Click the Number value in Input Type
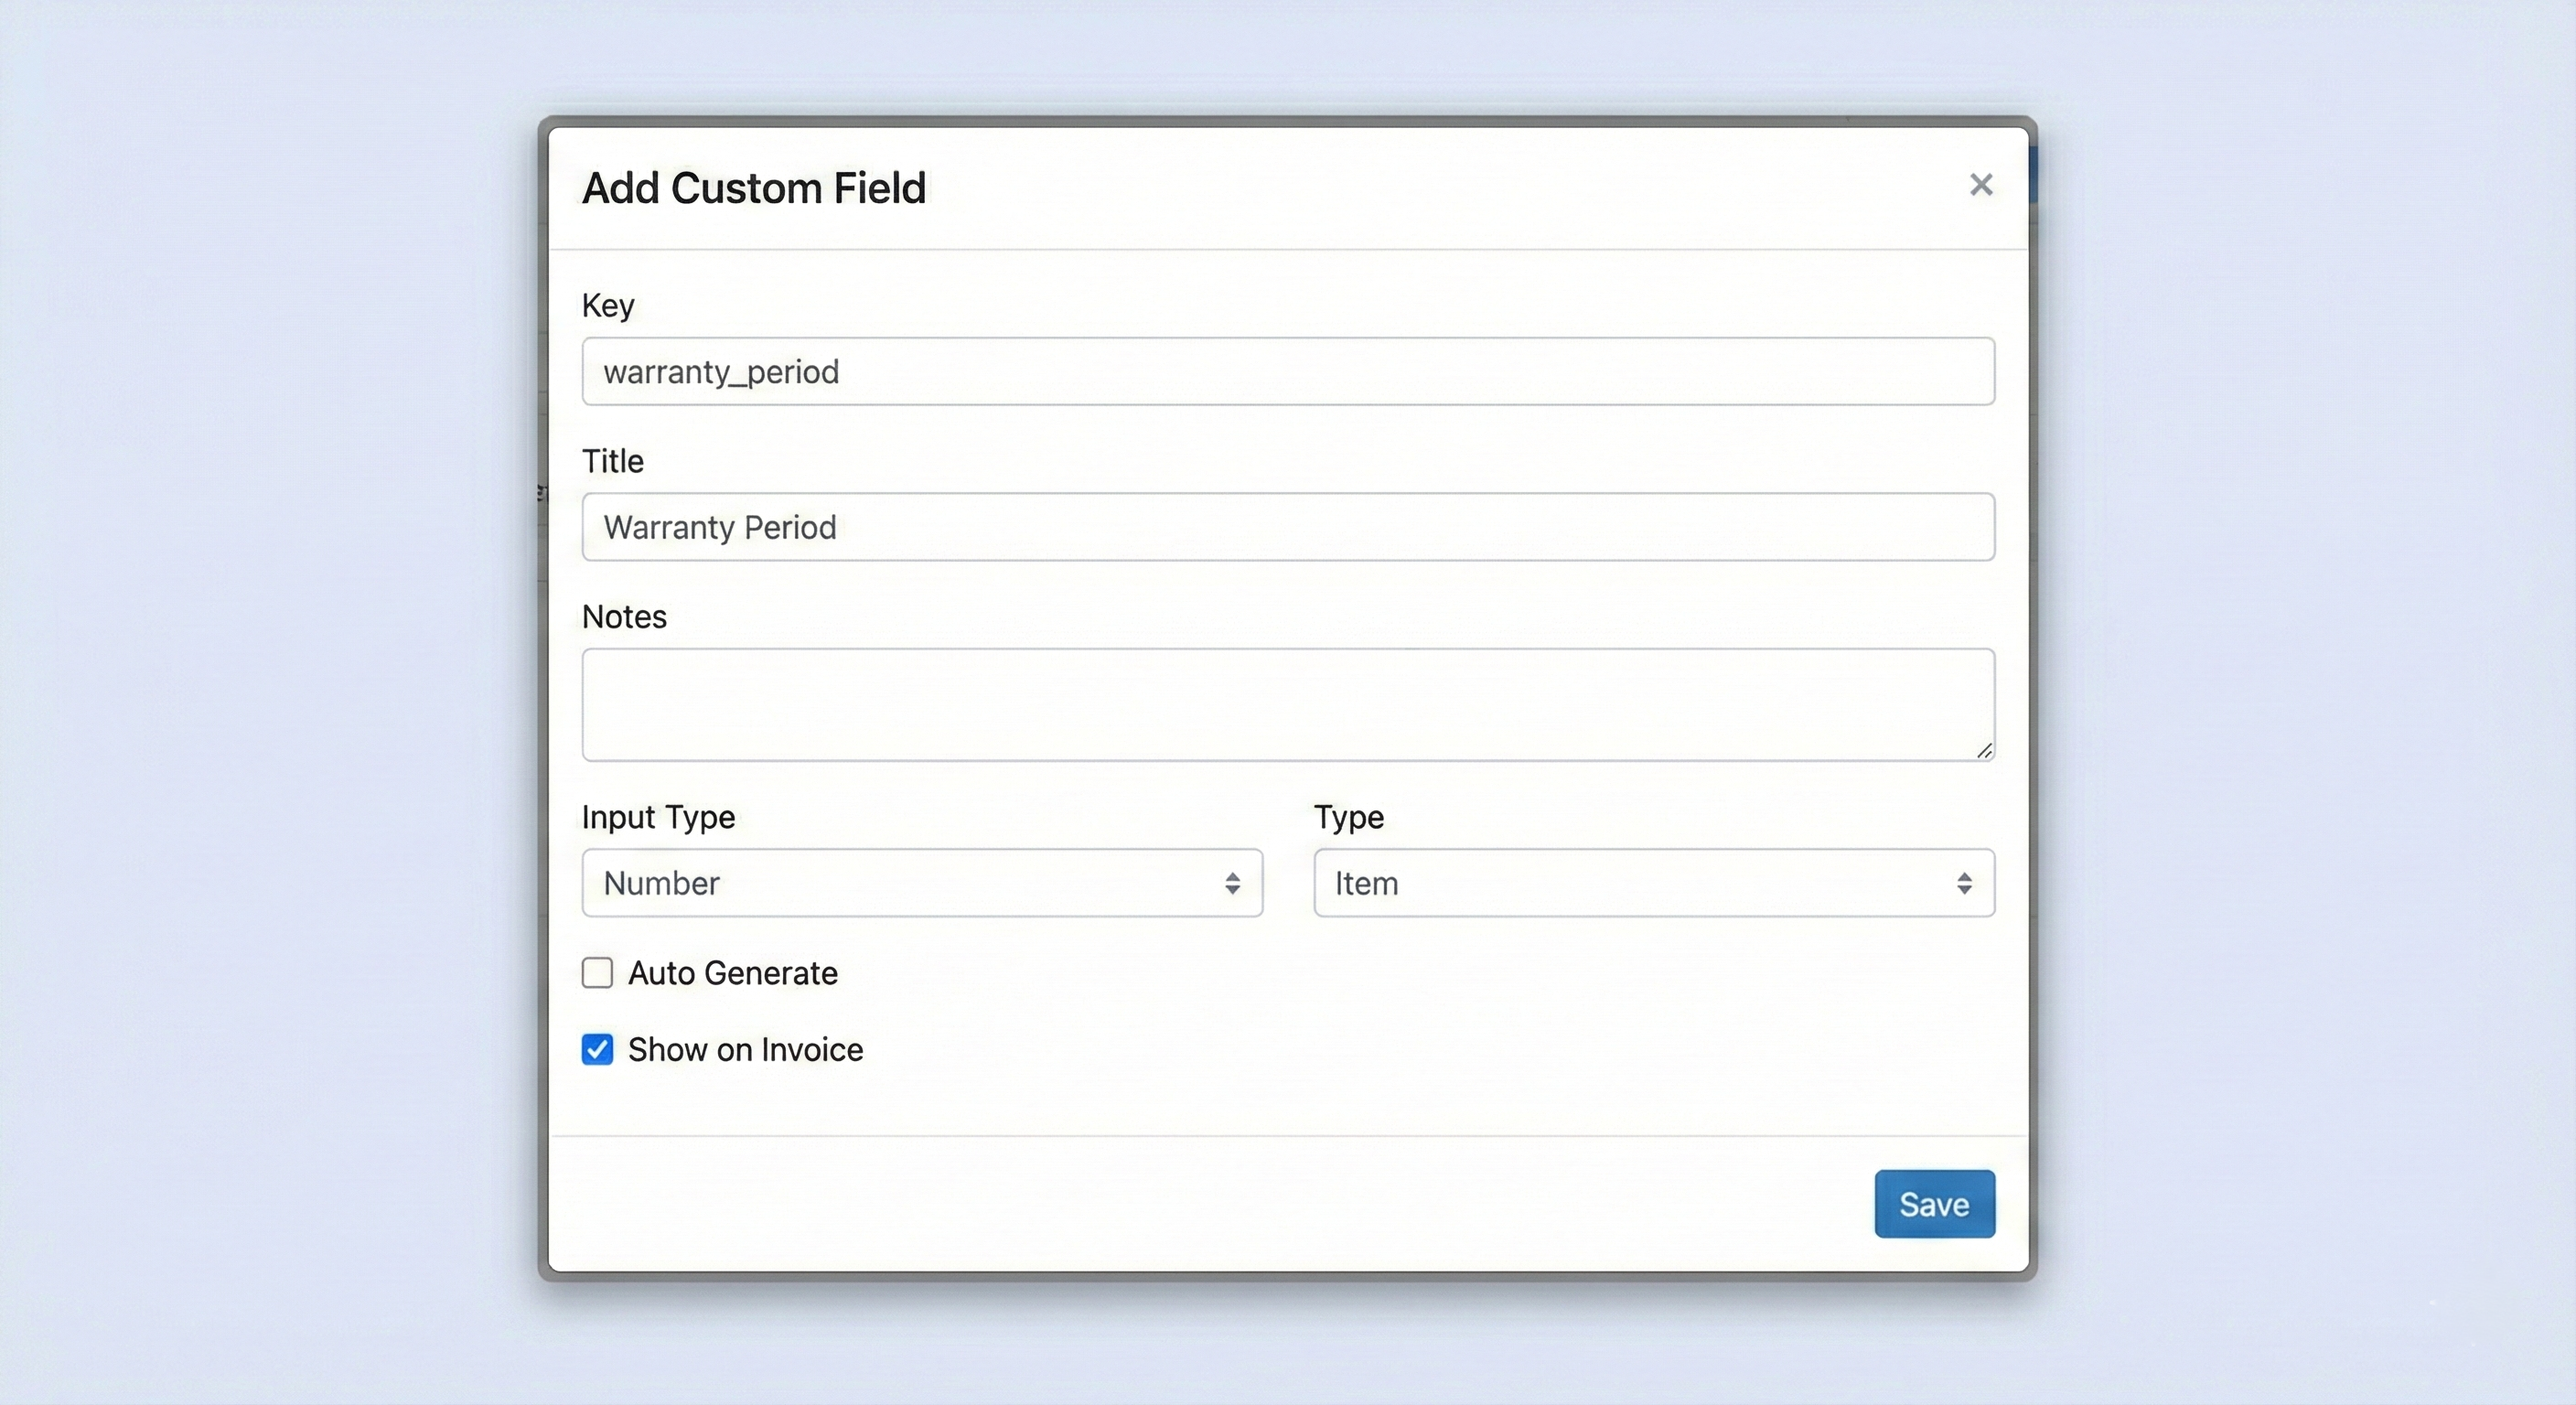 coord(662,883)
